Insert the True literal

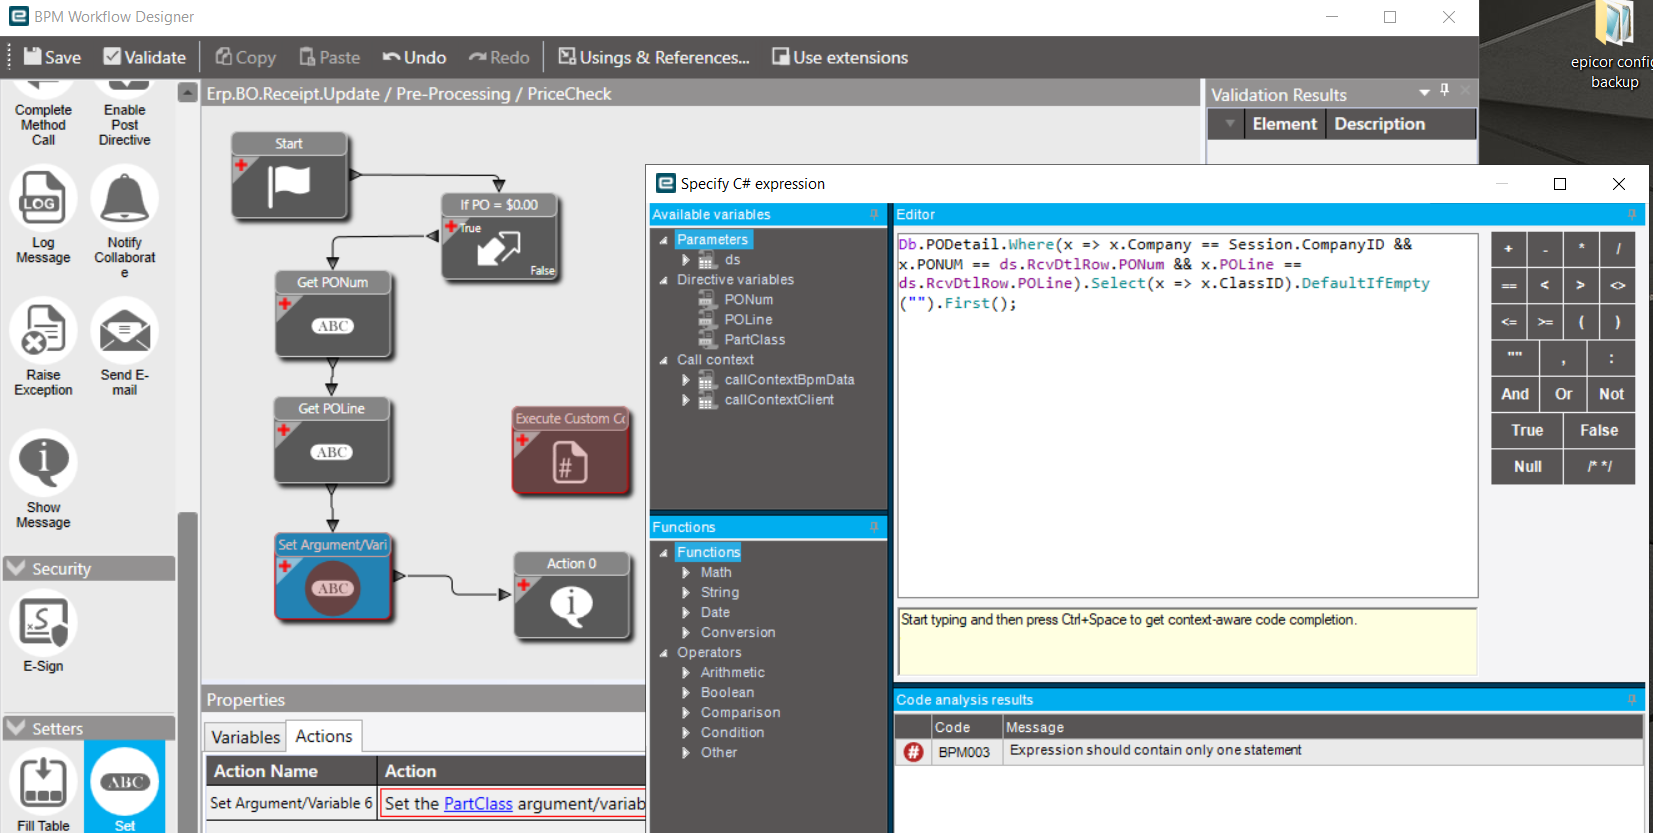pos(1527,430)
